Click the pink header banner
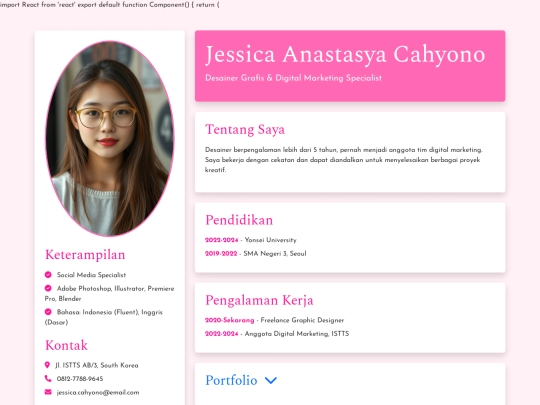The width and height of the screenshot is (540, 405). 350,66
